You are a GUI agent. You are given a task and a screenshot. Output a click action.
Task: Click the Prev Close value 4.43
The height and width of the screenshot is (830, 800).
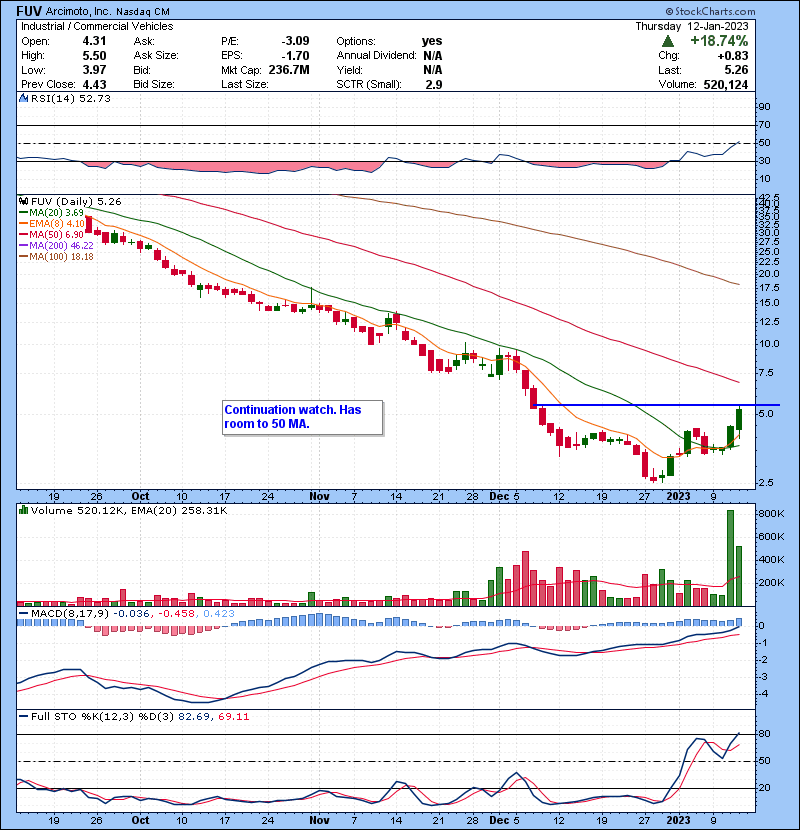(x=94, y=85)
